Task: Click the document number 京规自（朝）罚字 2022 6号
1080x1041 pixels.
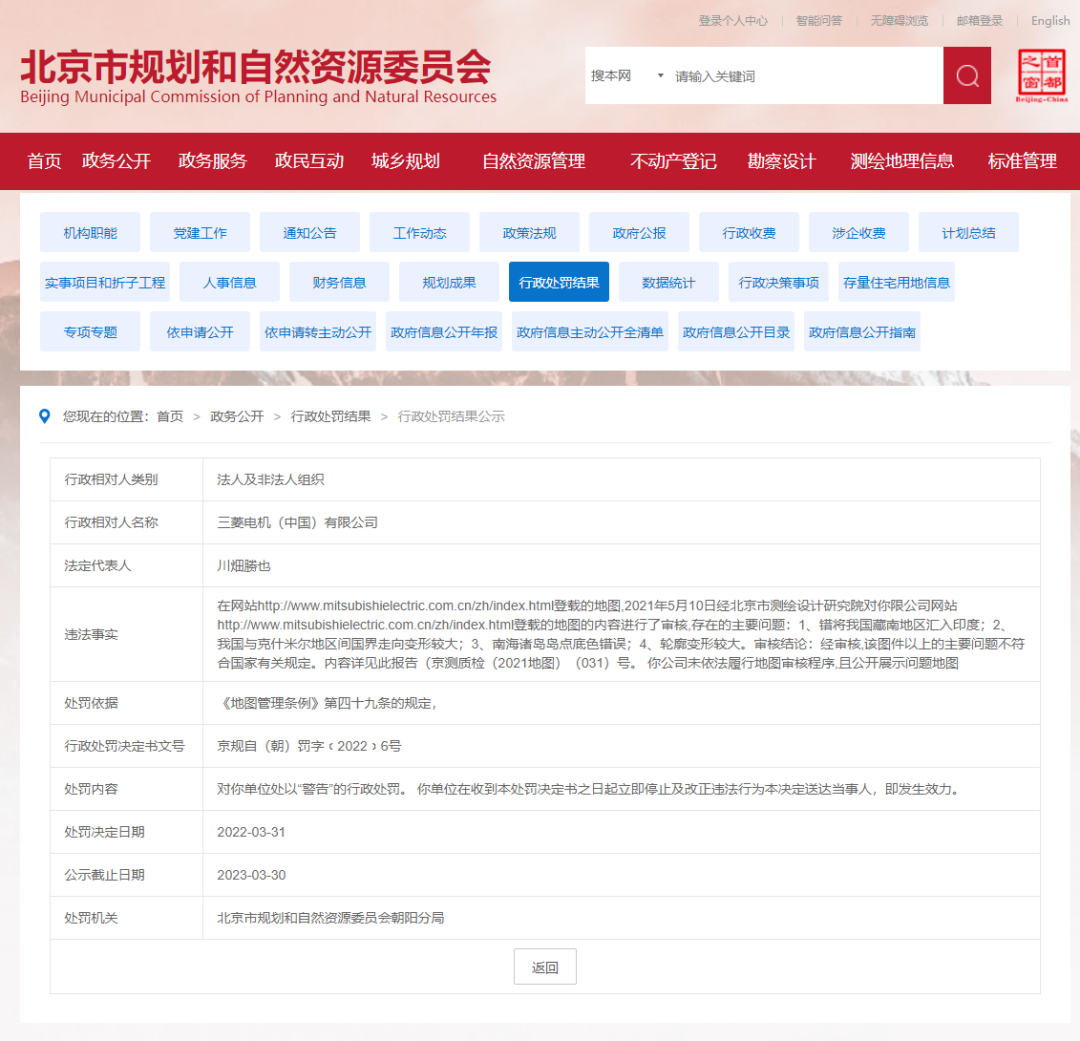Action: (x=309, y=746)
